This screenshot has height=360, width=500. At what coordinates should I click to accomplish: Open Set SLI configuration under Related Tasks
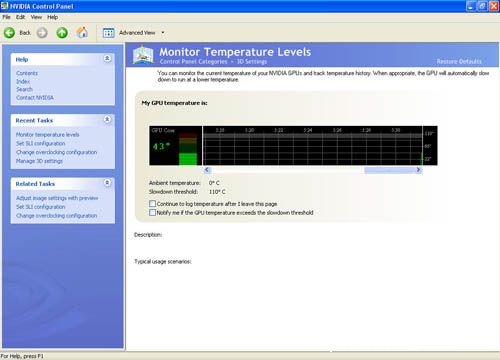pos(41,207)
